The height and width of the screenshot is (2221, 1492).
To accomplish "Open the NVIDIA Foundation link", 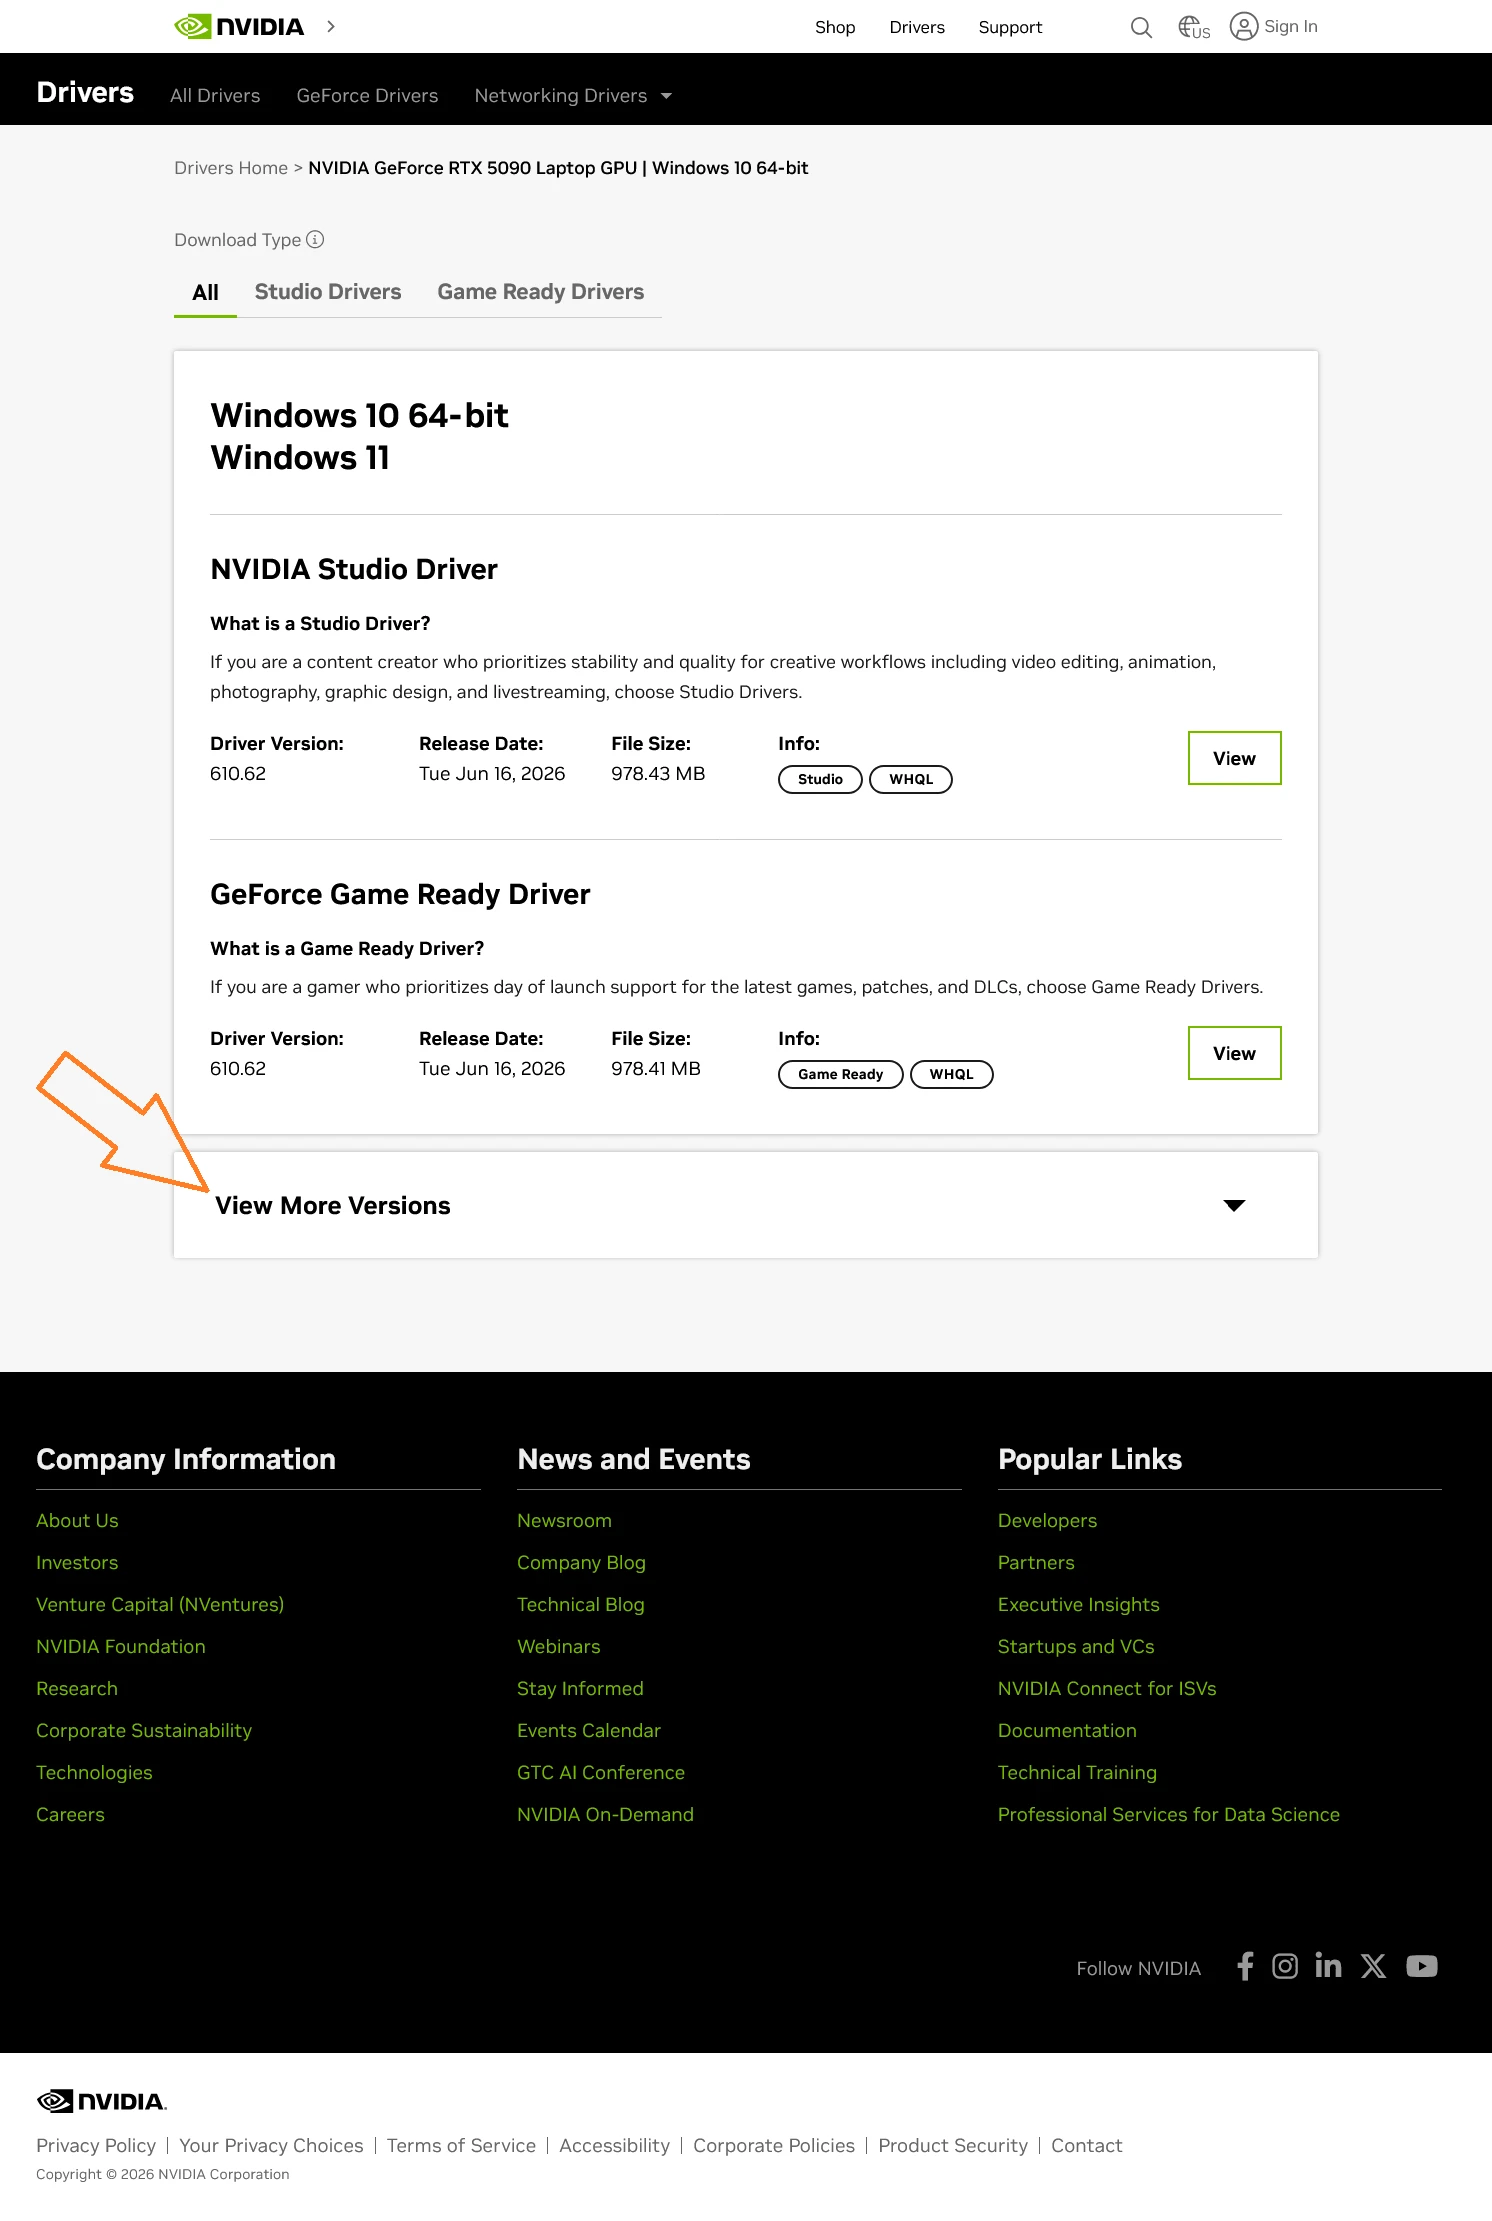I will click(121, 1646).
